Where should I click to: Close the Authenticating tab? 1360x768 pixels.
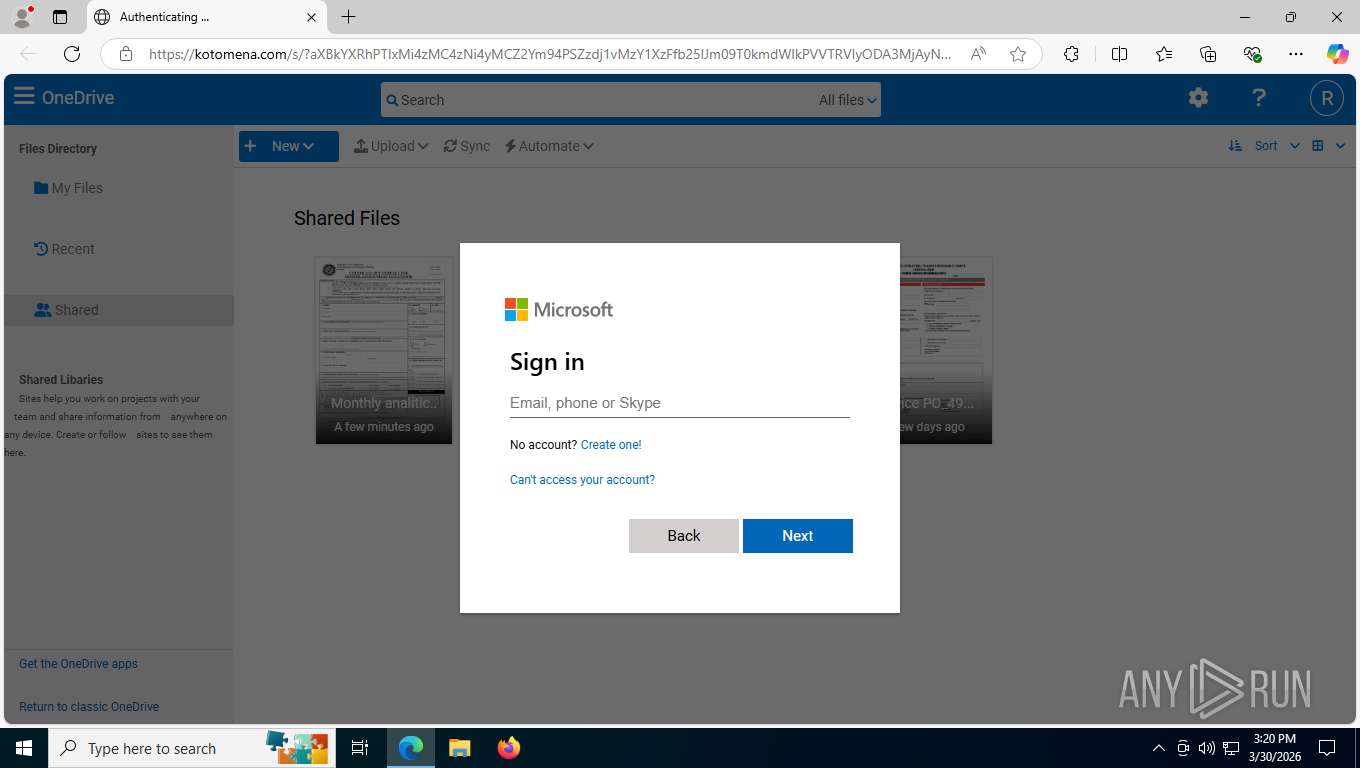[x=311, y=17]
